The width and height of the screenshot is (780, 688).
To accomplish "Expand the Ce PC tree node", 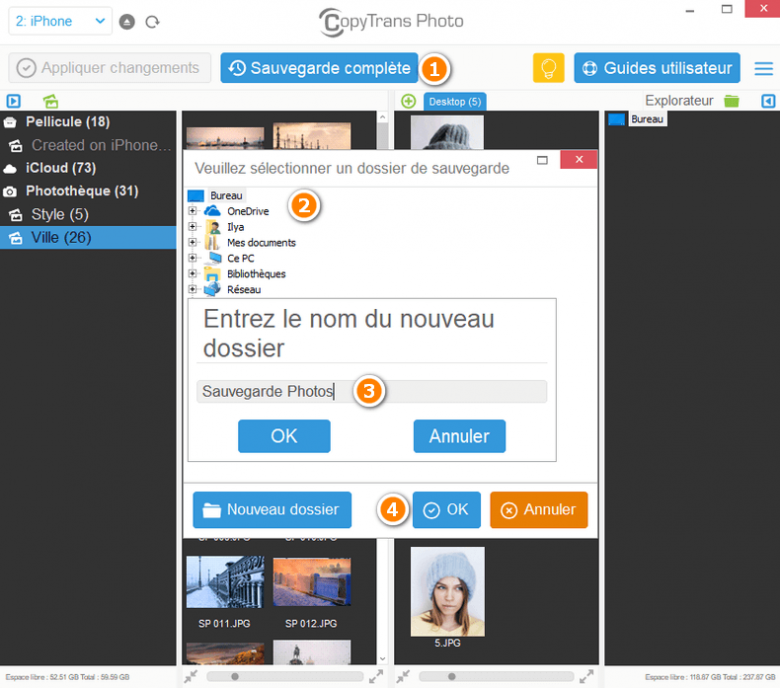I will point(192,258).
